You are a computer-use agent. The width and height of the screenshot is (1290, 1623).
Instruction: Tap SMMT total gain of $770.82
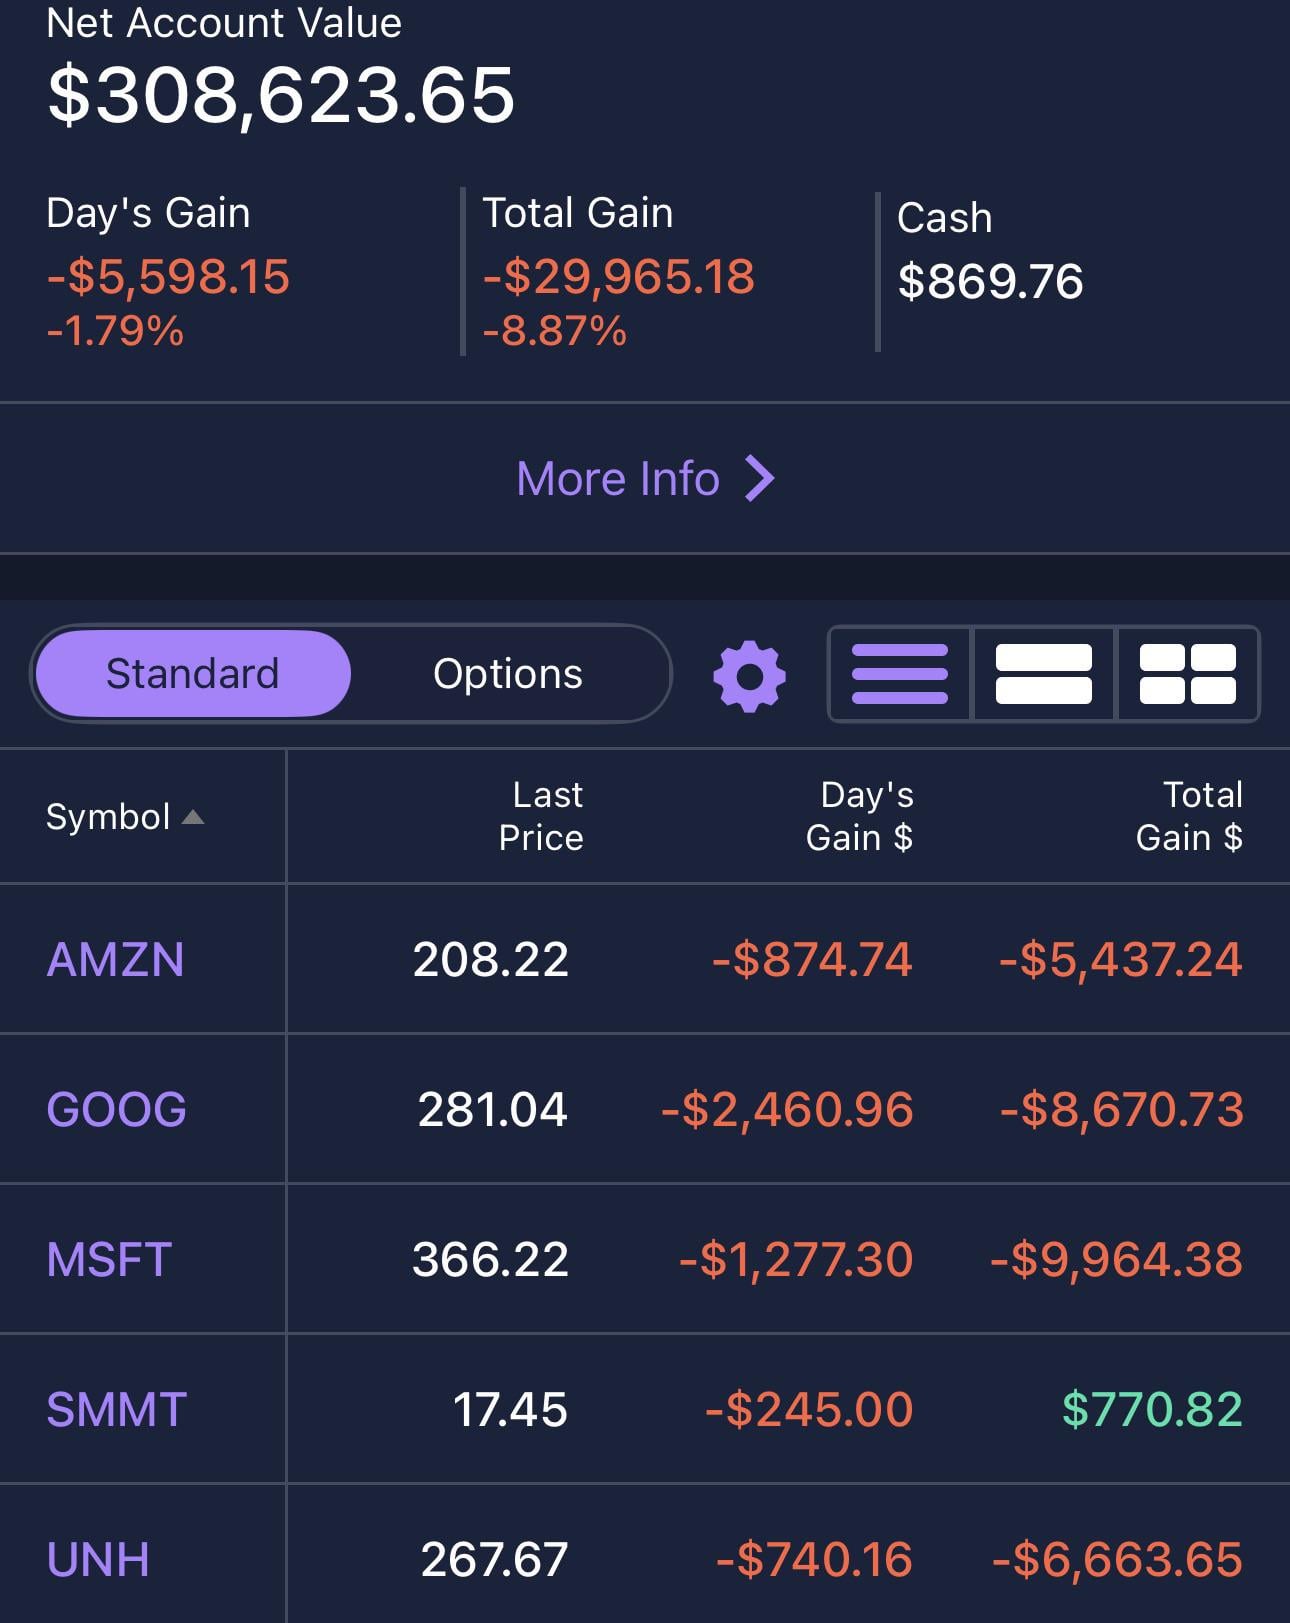point(1152,1410)
